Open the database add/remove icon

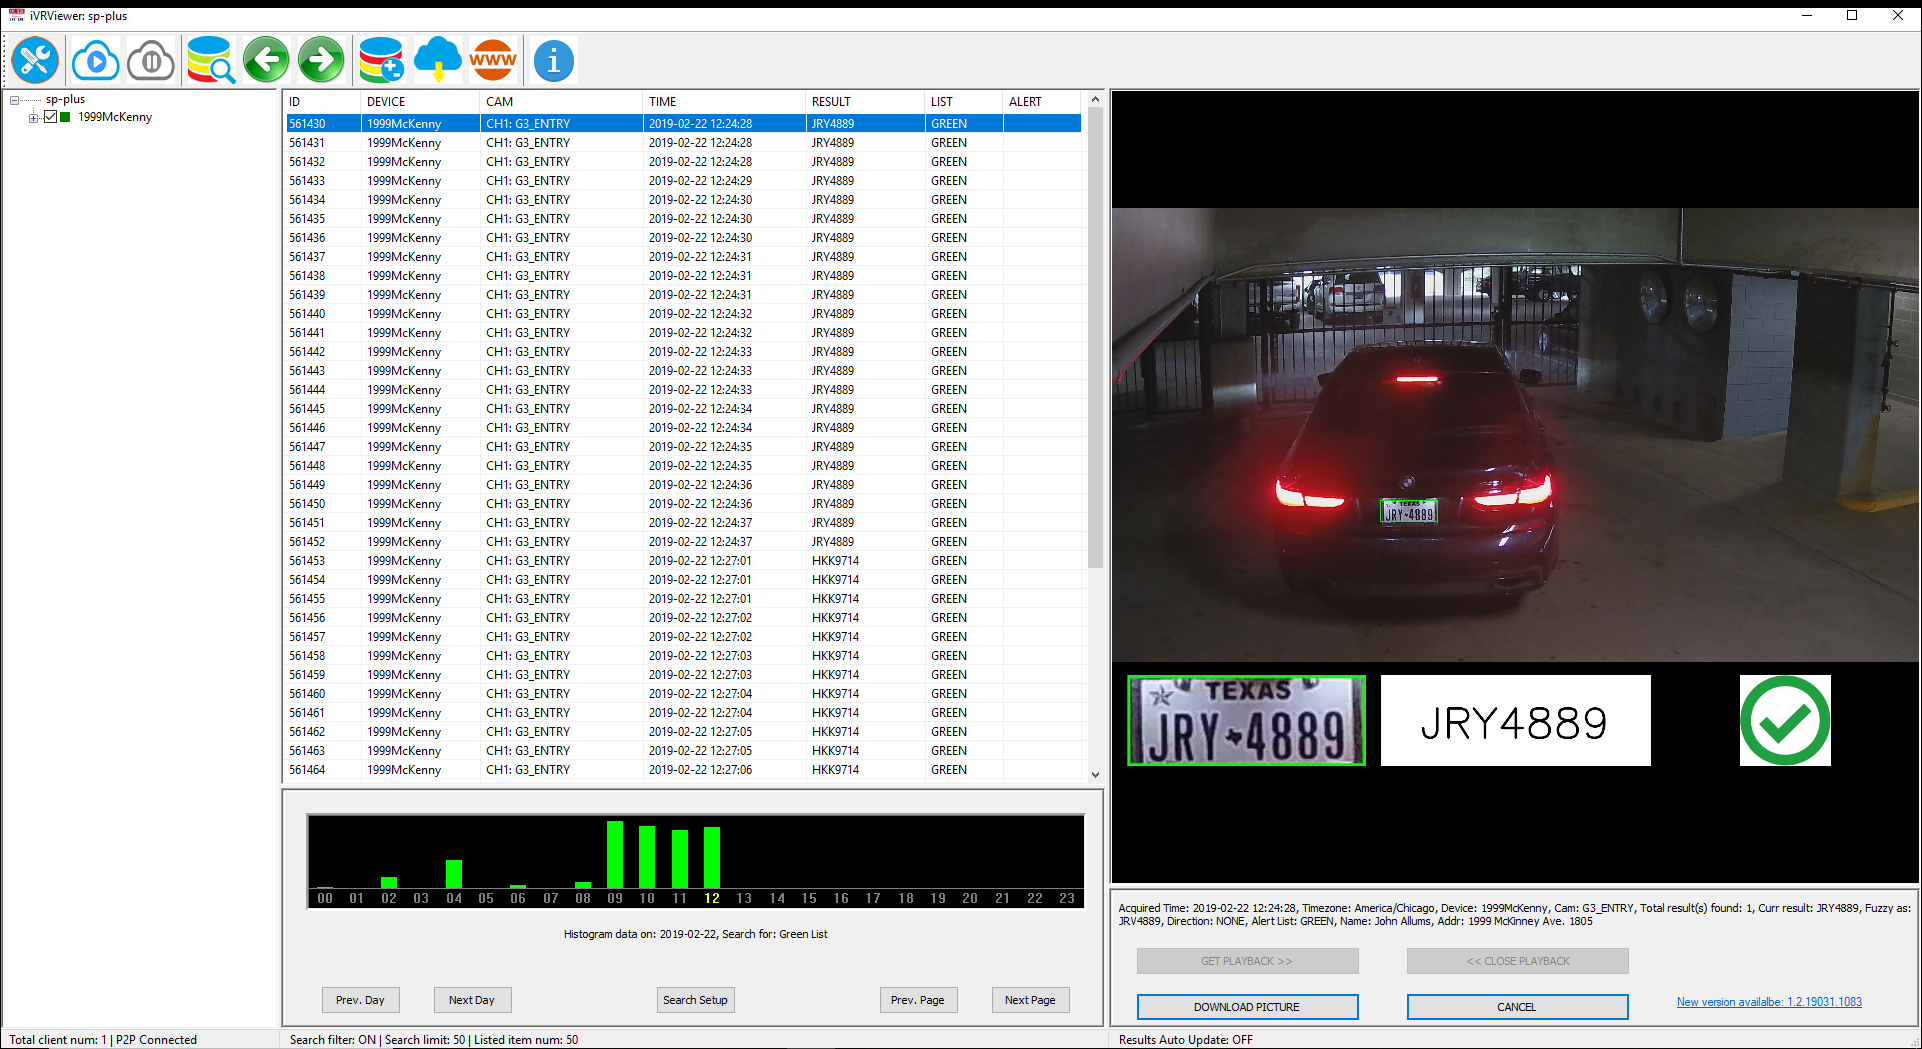pyautogui.click(x=381, y=60)
